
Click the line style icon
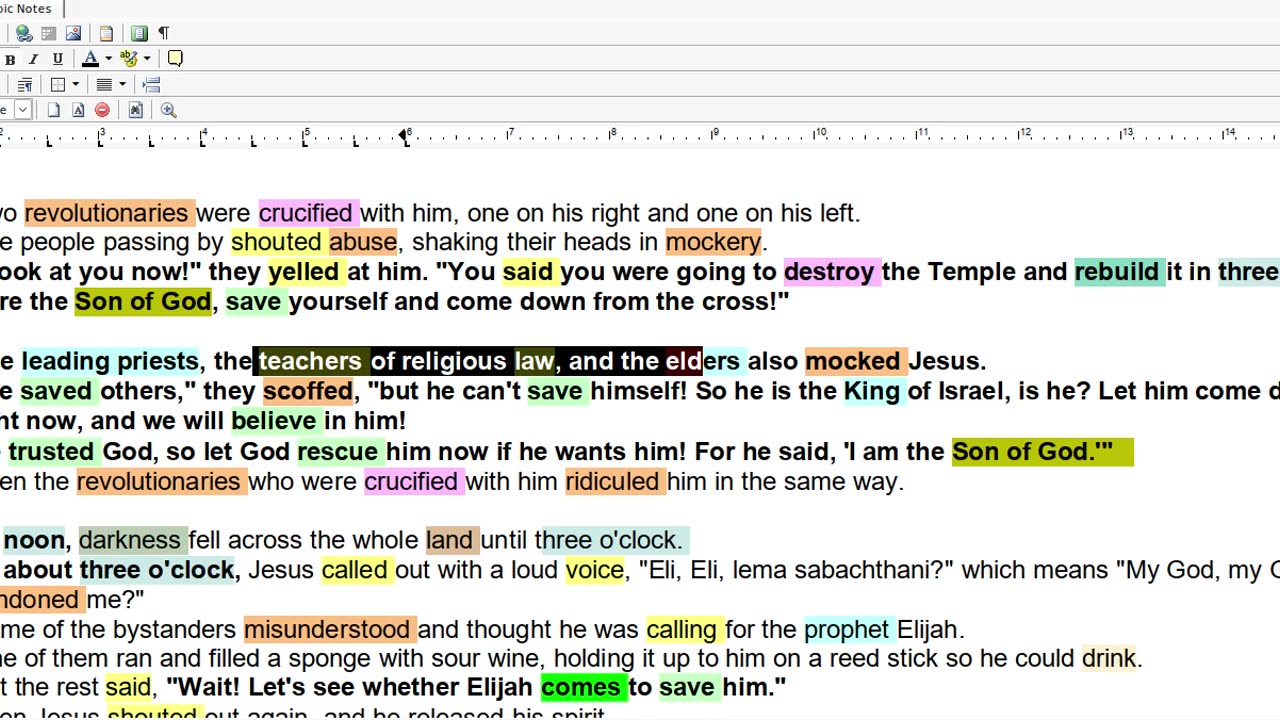point(104,85)
